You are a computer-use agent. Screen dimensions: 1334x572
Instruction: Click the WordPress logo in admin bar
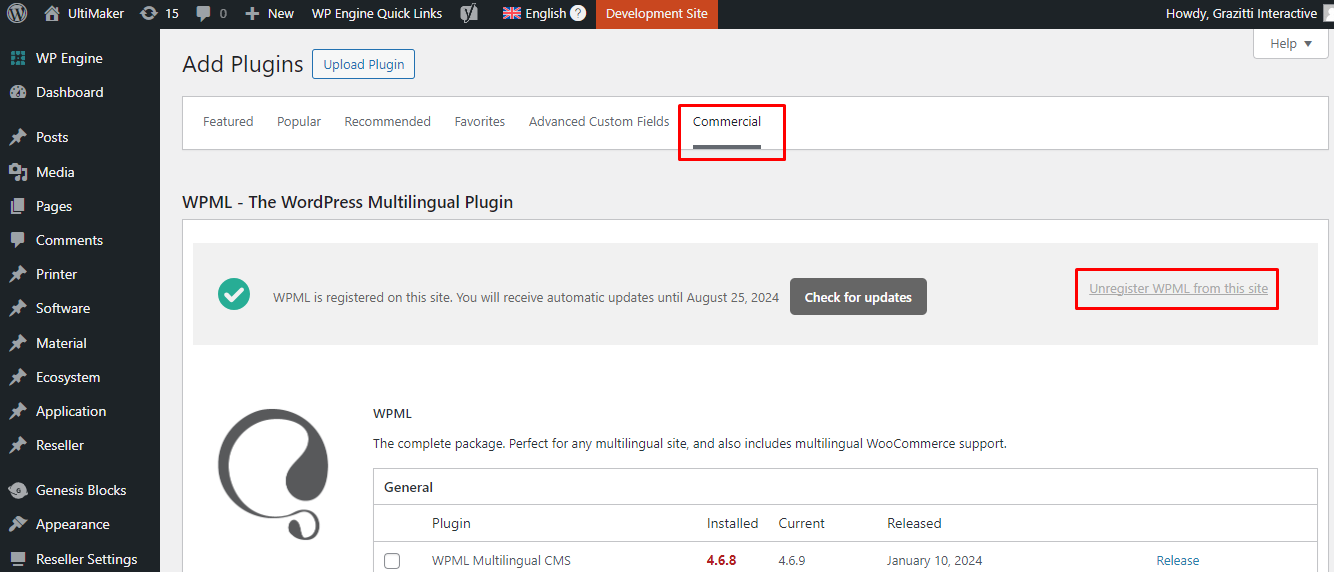[x=16, y=14]
